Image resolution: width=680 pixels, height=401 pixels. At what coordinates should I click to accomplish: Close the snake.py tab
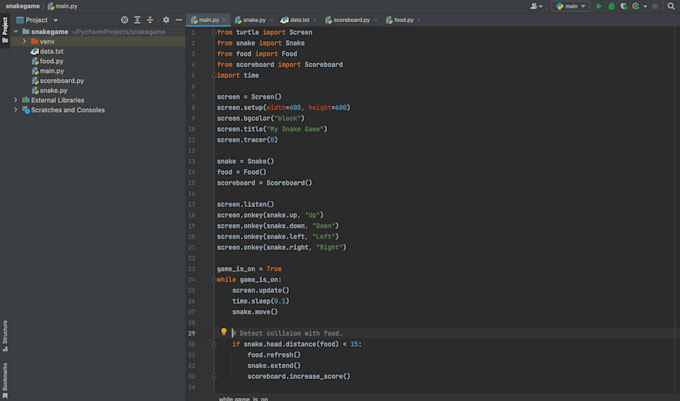pos(271,20)
